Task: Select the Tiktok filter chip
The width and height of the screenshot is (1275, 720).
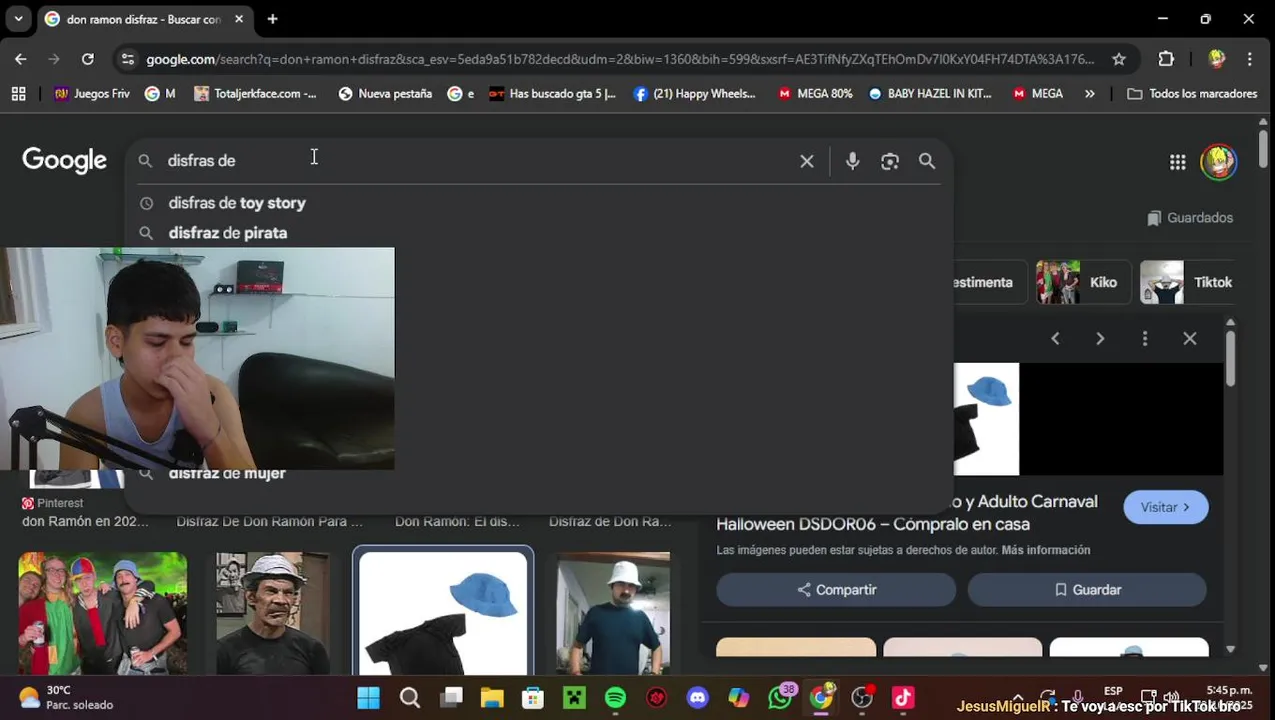Action: click(1188, 283)
